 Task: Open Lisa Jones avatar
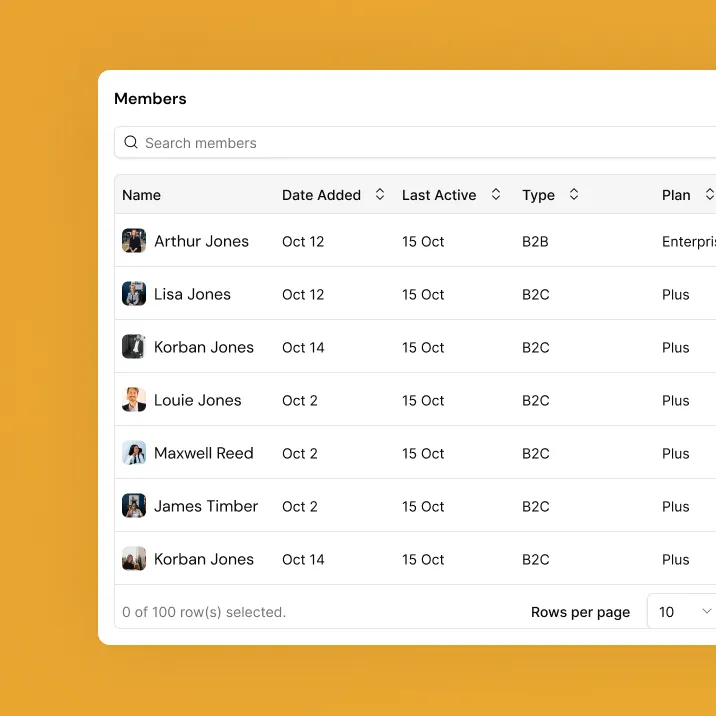pos(134,294)
